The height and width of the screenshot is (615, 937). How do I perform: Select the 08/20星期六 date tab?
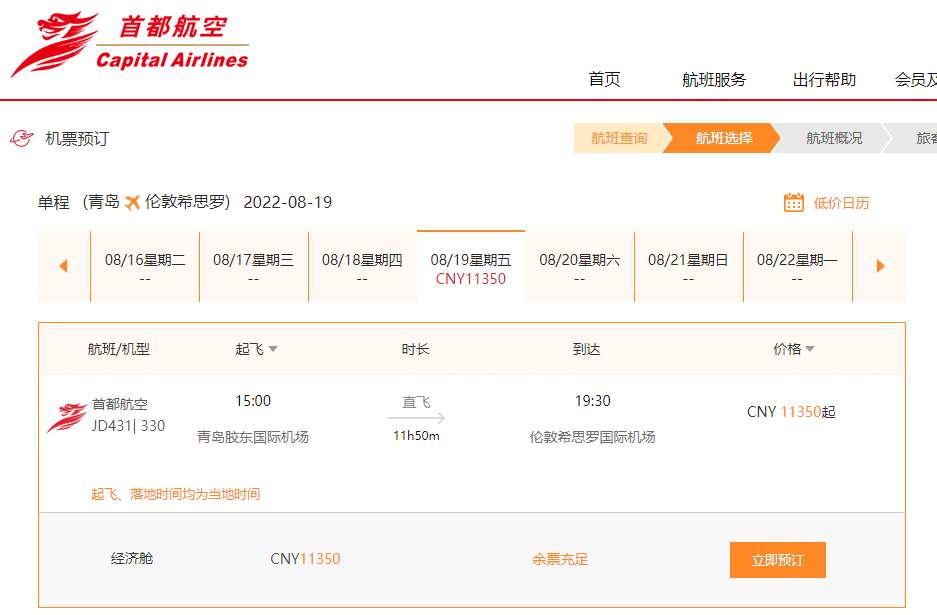pyautogui.click(x=580, y=267)
